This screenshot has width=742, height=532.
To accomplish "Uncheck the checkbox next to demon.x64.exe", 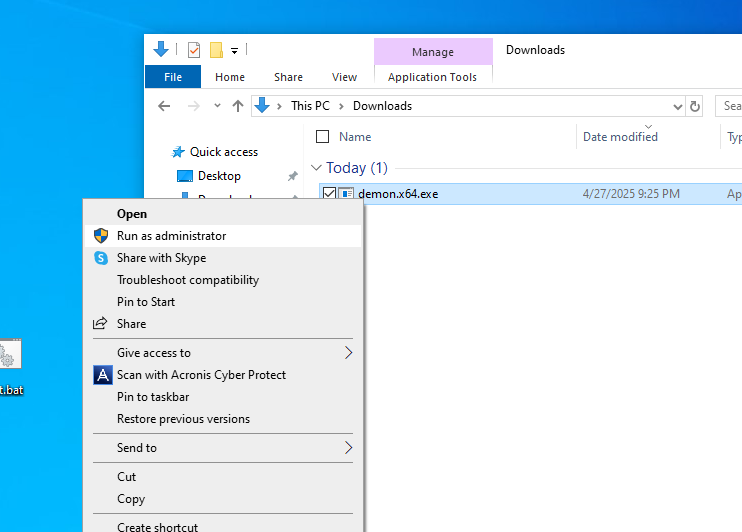I will coord(329,194).
